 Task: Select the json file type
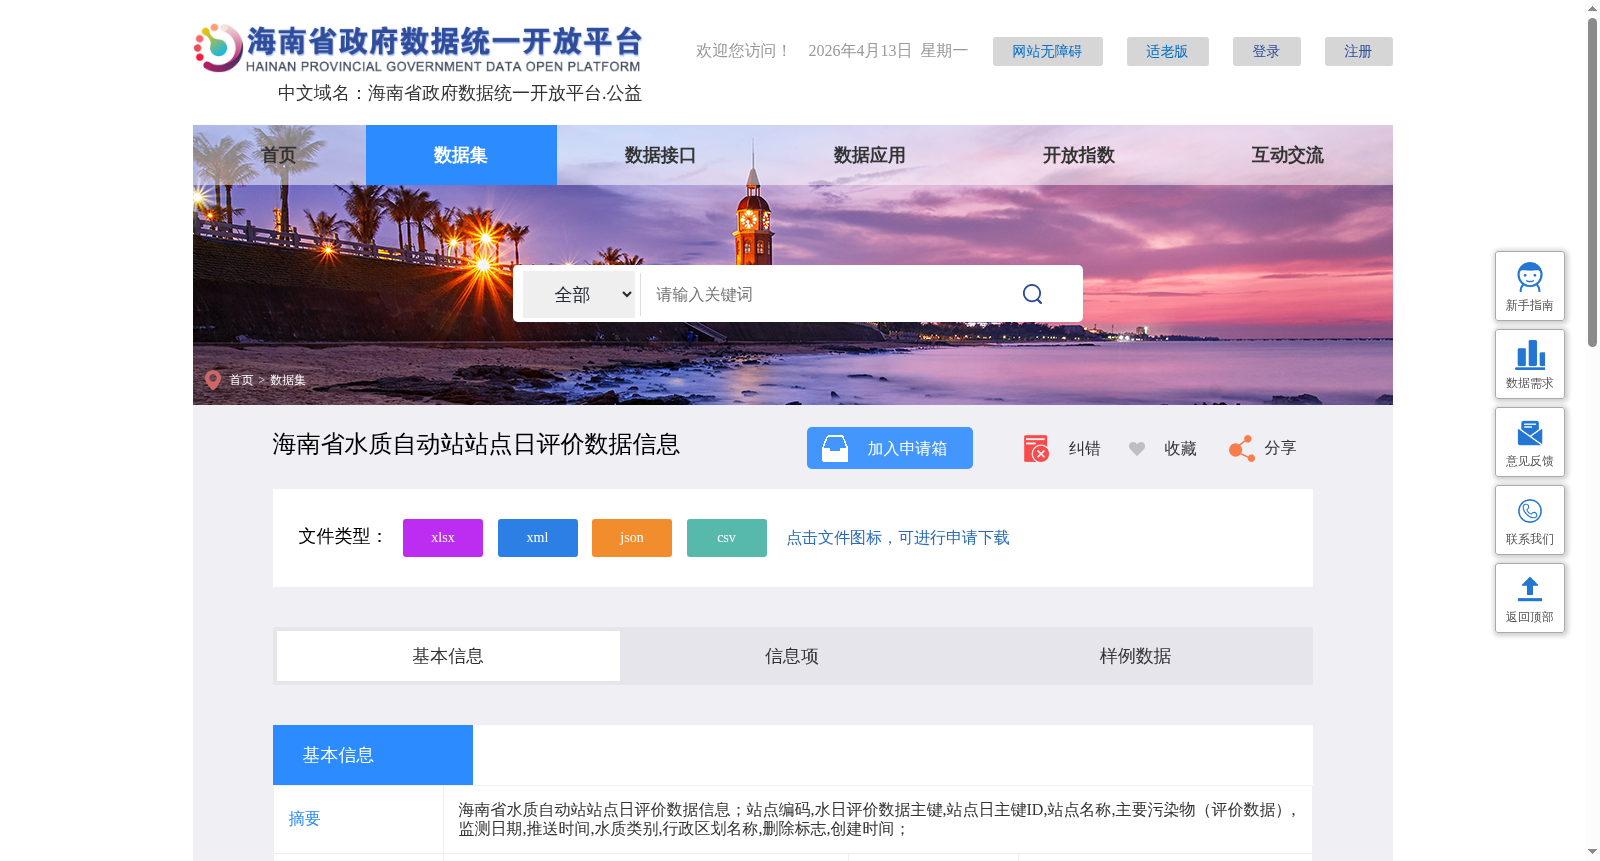[x=632, y=538]
